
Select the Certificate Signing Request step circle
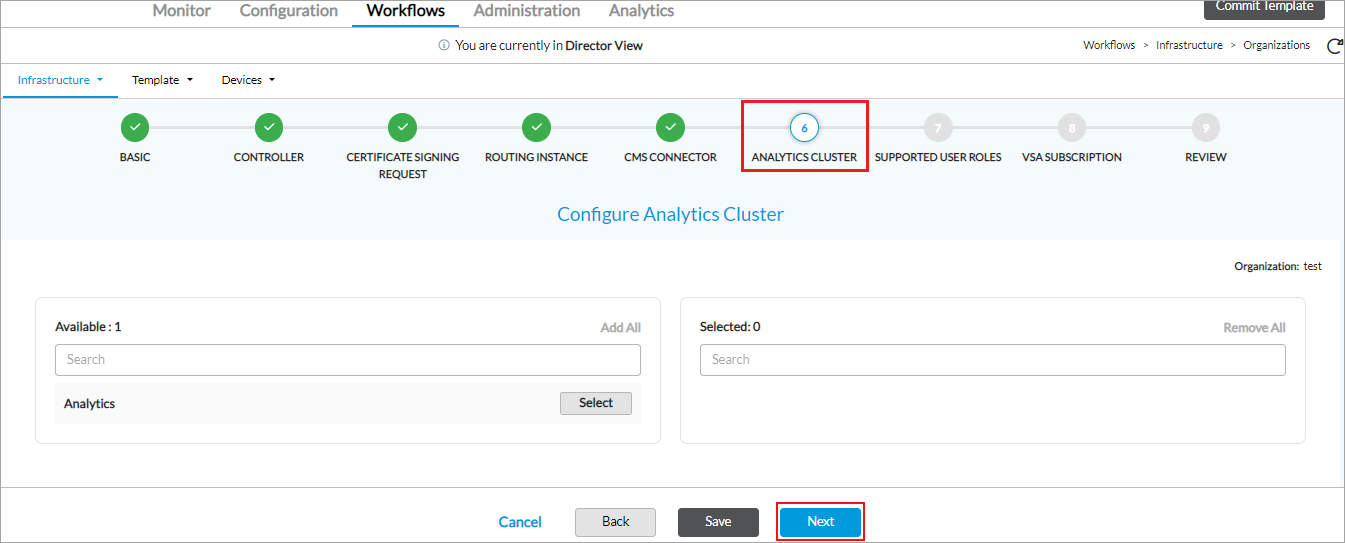[x=402, y=128]
